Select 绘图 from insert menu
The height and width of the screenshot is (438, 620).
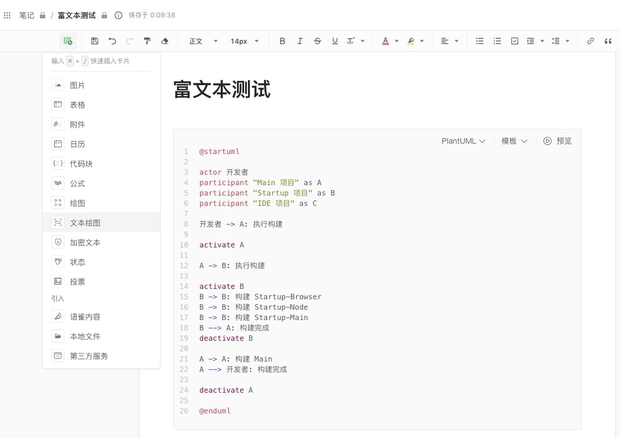[101, 203]
